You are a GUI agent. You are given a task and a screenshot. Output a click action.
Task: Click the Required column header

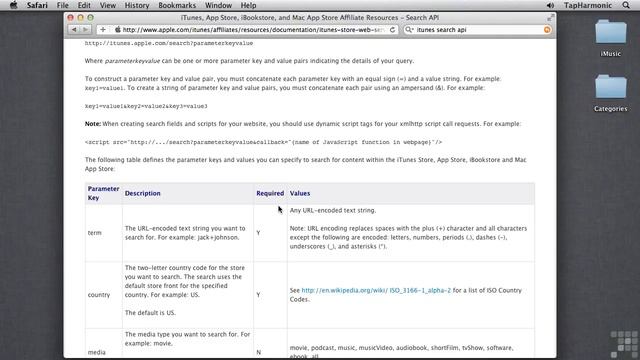(x=270, y=193)
